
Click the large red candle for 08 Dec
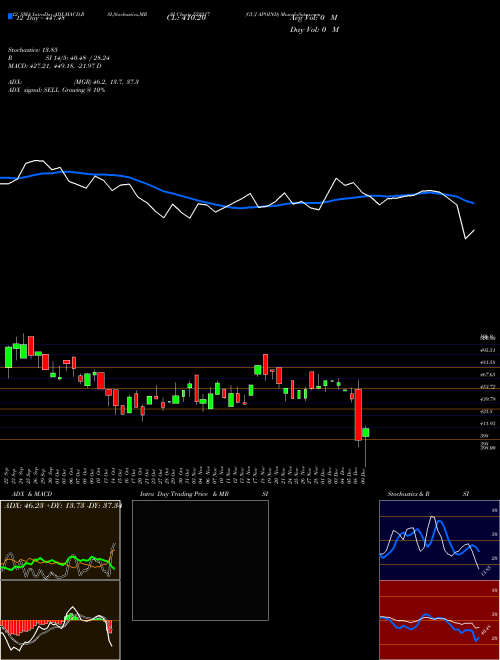[x=358, y=415]
